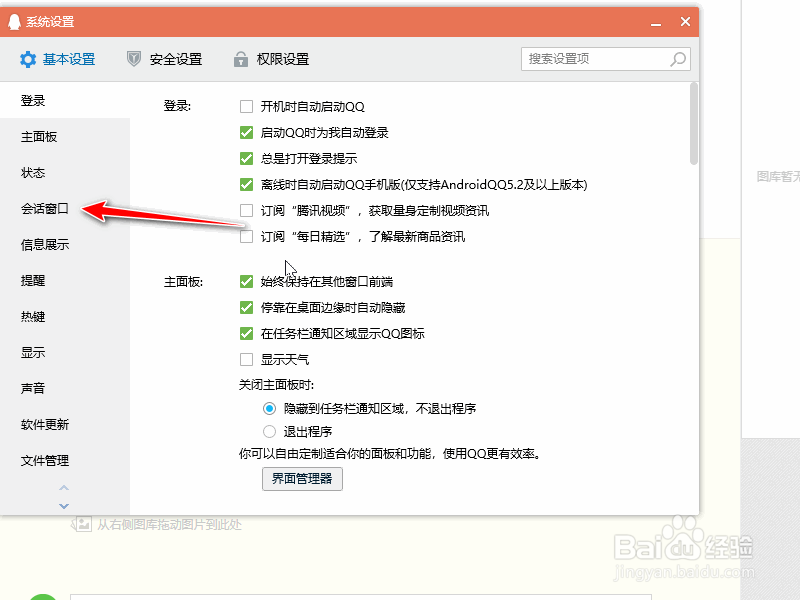The height and width of the screenshot is (600, 800).
Task: Select 登录 in the sidebar
Action: (x=65, y=101)
